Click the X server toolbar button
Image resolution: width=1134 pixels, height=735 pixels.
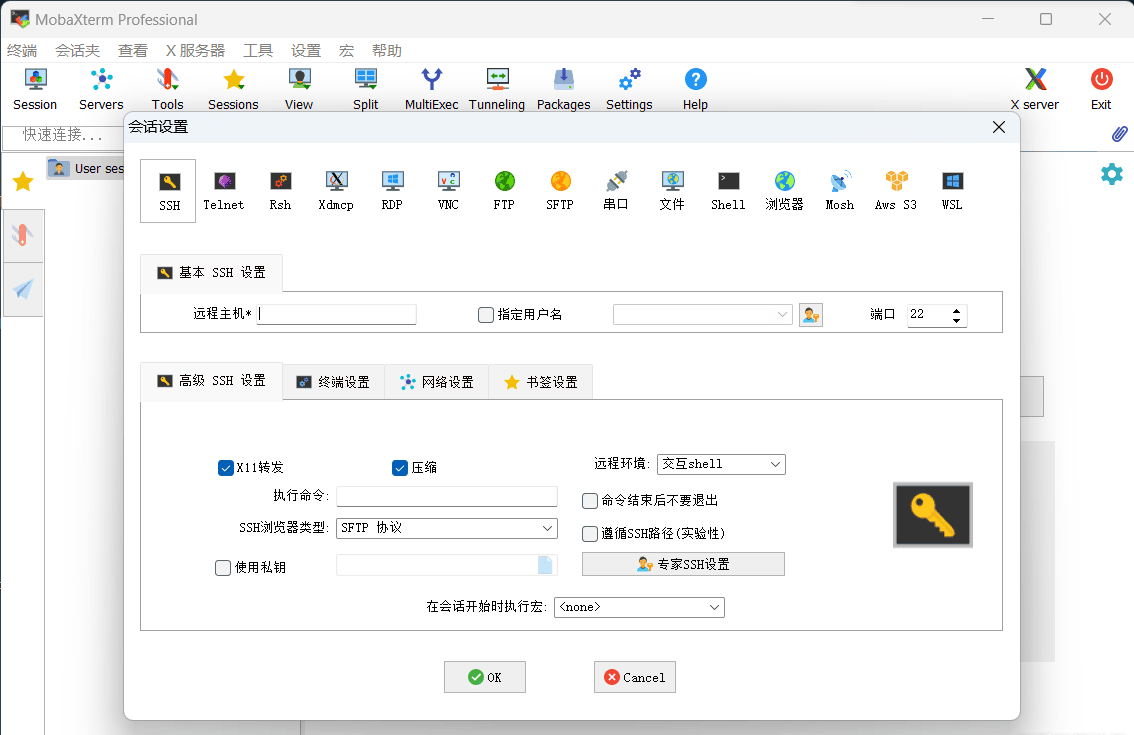pyautogui.click(x=1035, y=89)
